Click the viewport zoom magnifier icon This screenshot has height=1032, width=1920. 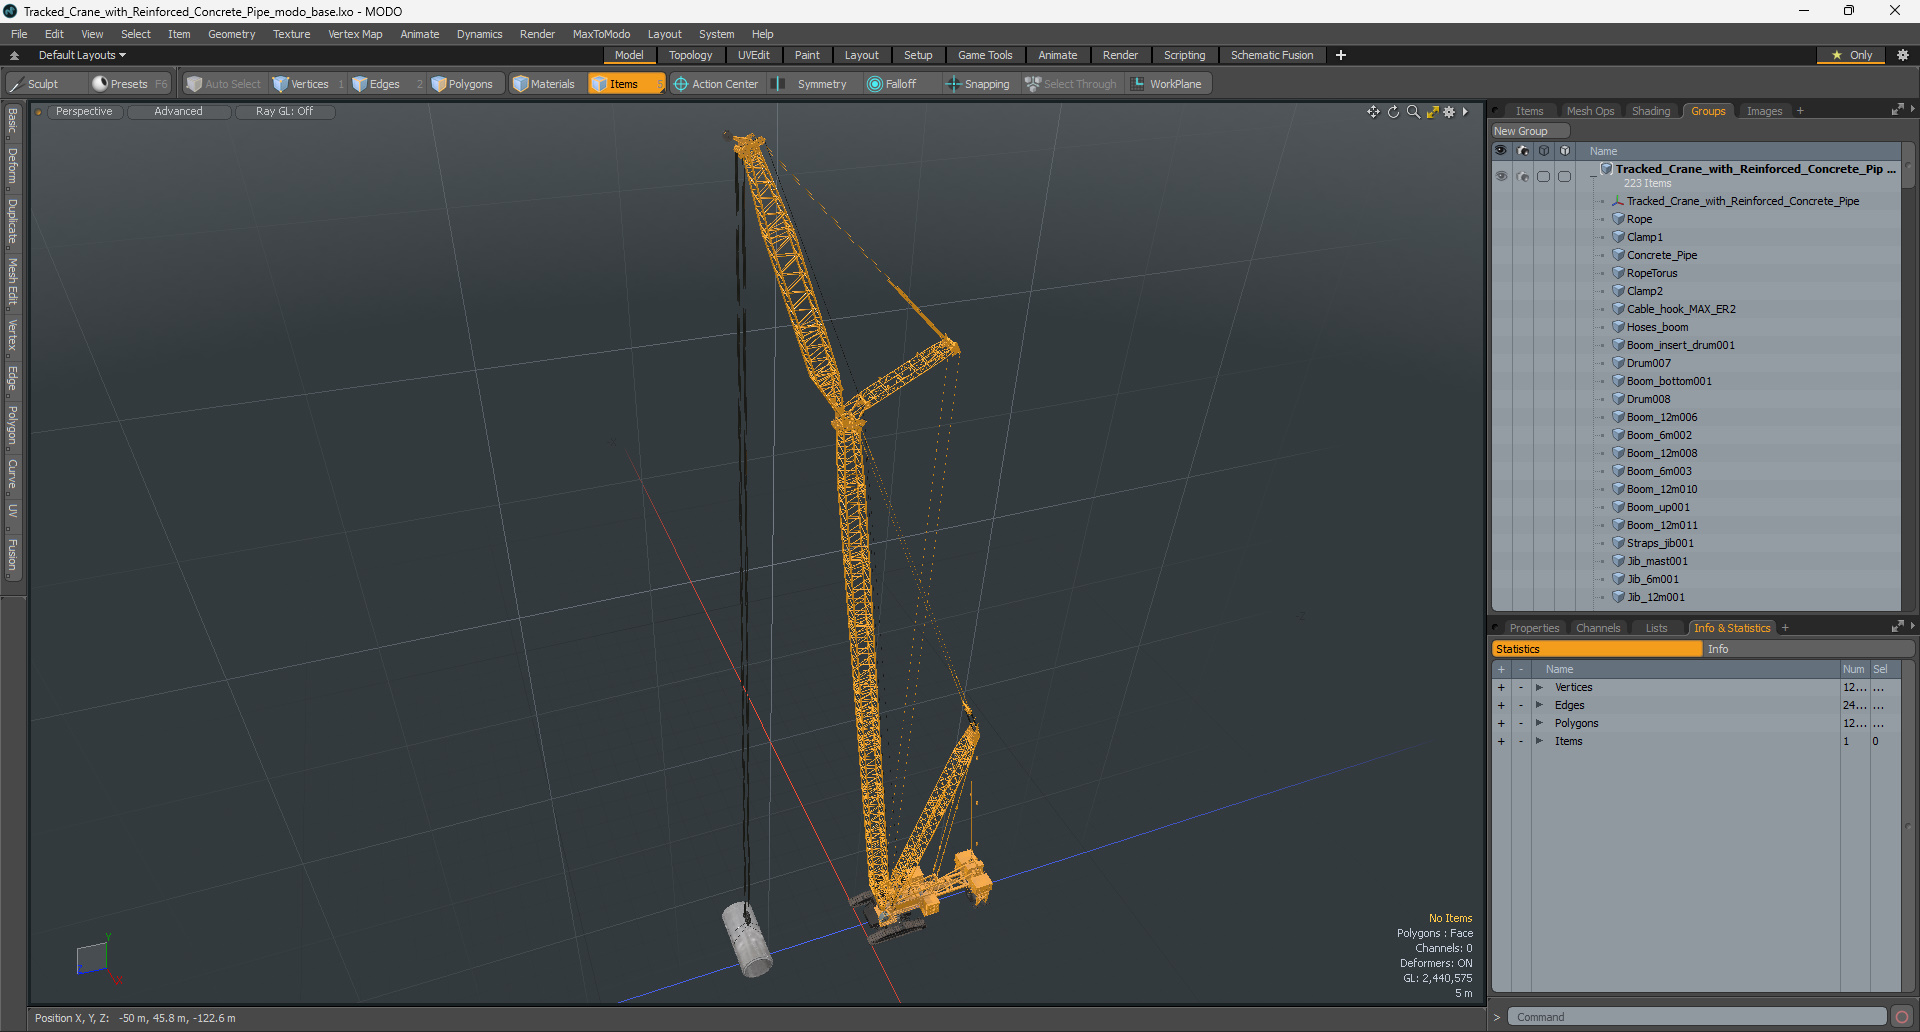(x=1413, y=112)
